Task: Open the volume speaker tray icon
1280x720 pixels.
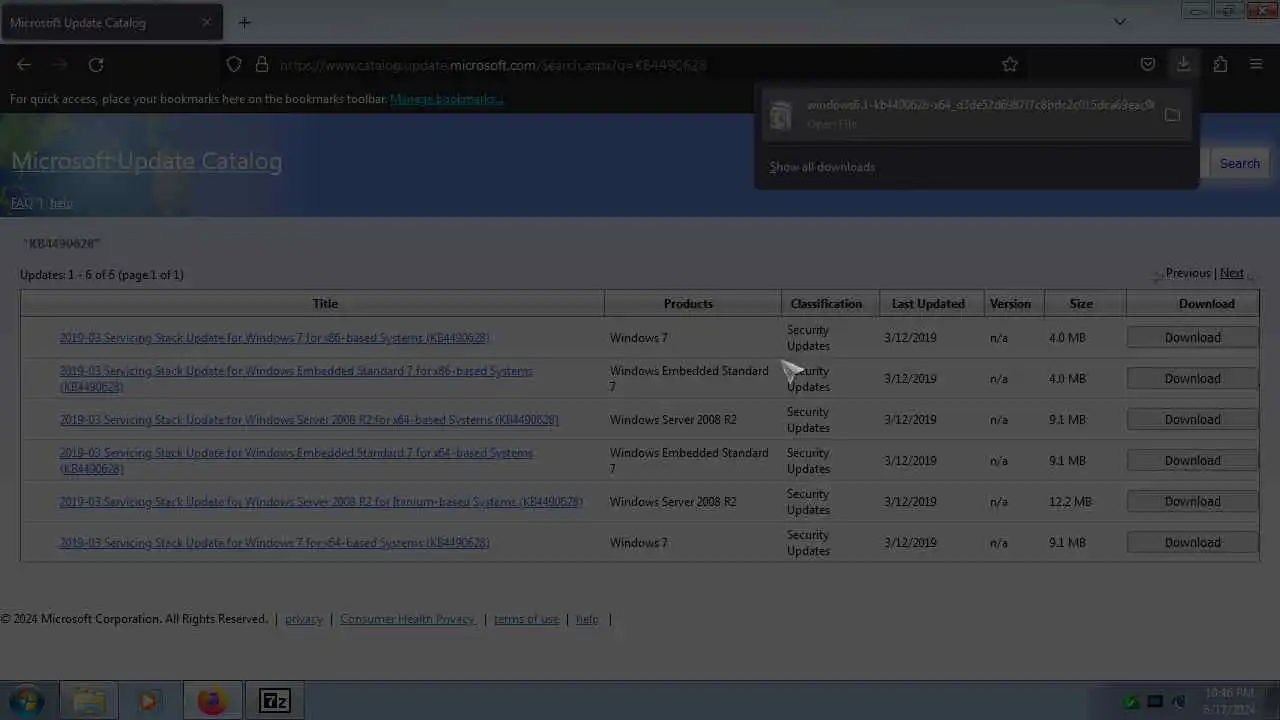Action: click(x=1178, y=702)
